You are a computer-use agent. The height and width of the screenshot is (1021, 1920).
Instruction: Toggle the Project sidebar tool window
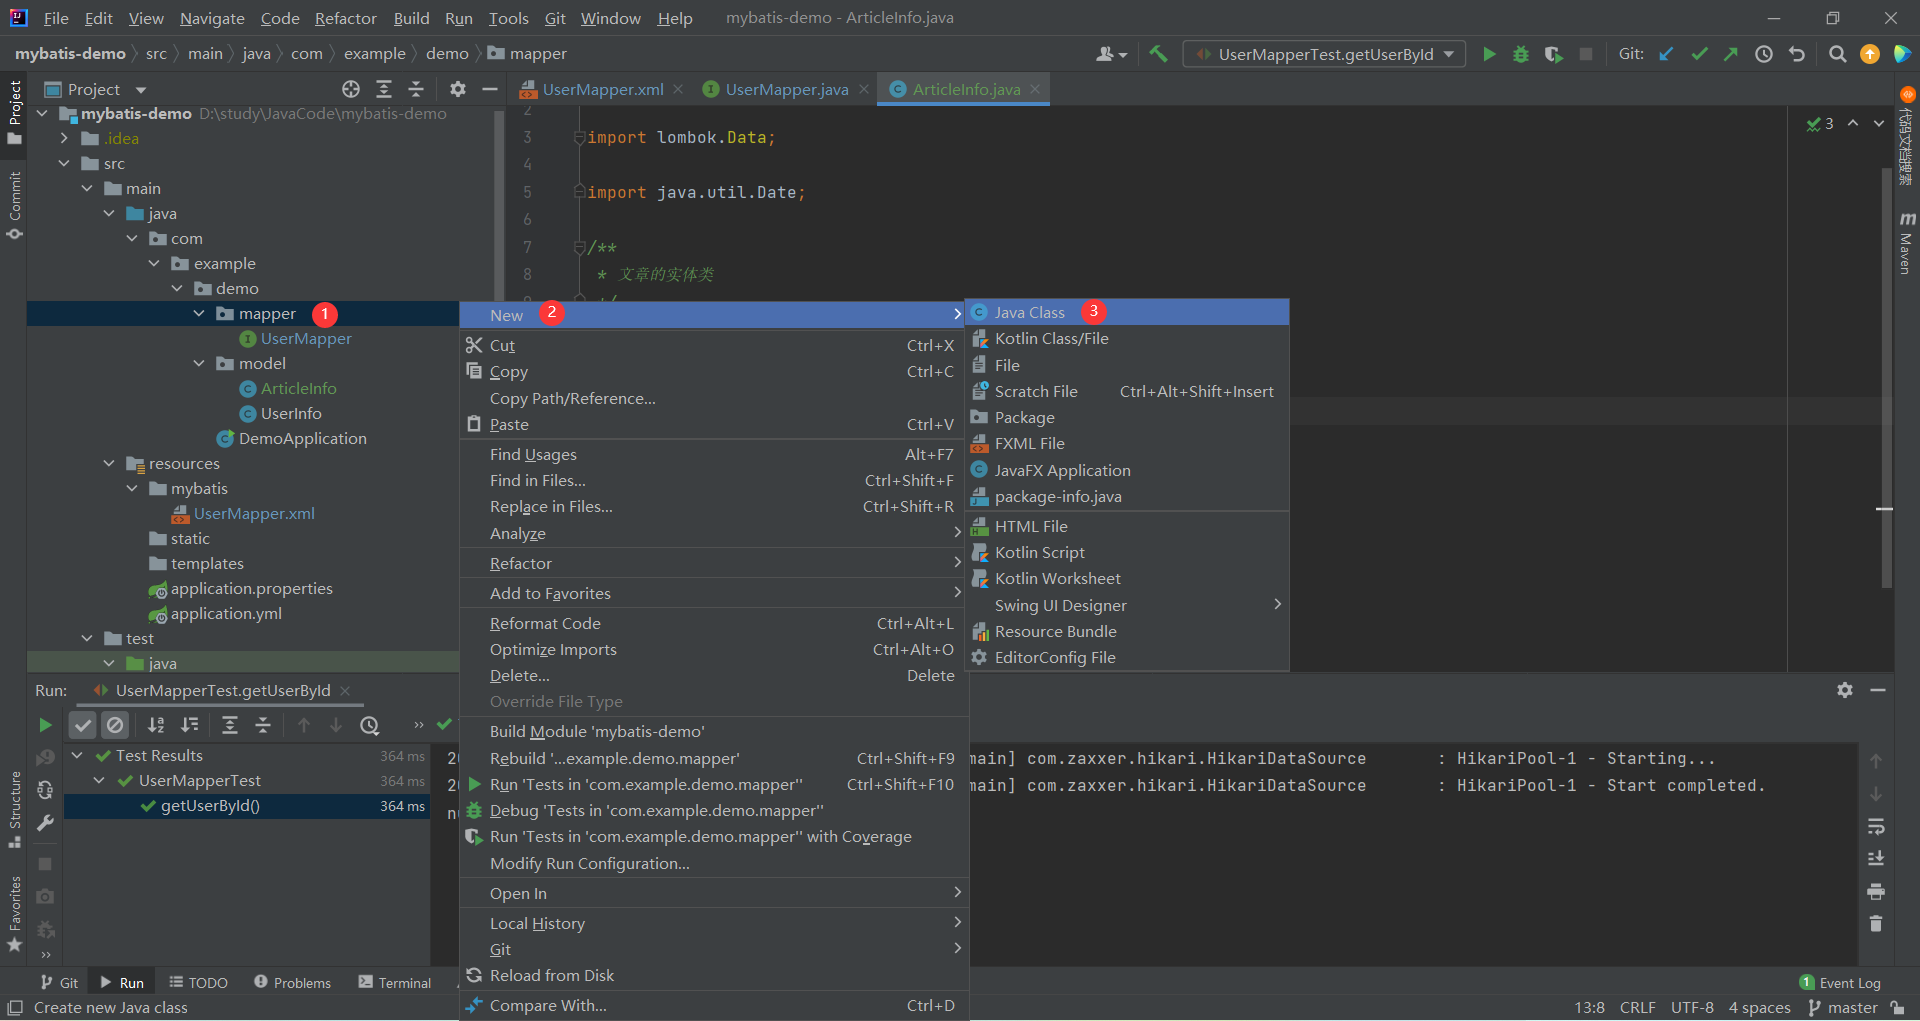[14, 112]
